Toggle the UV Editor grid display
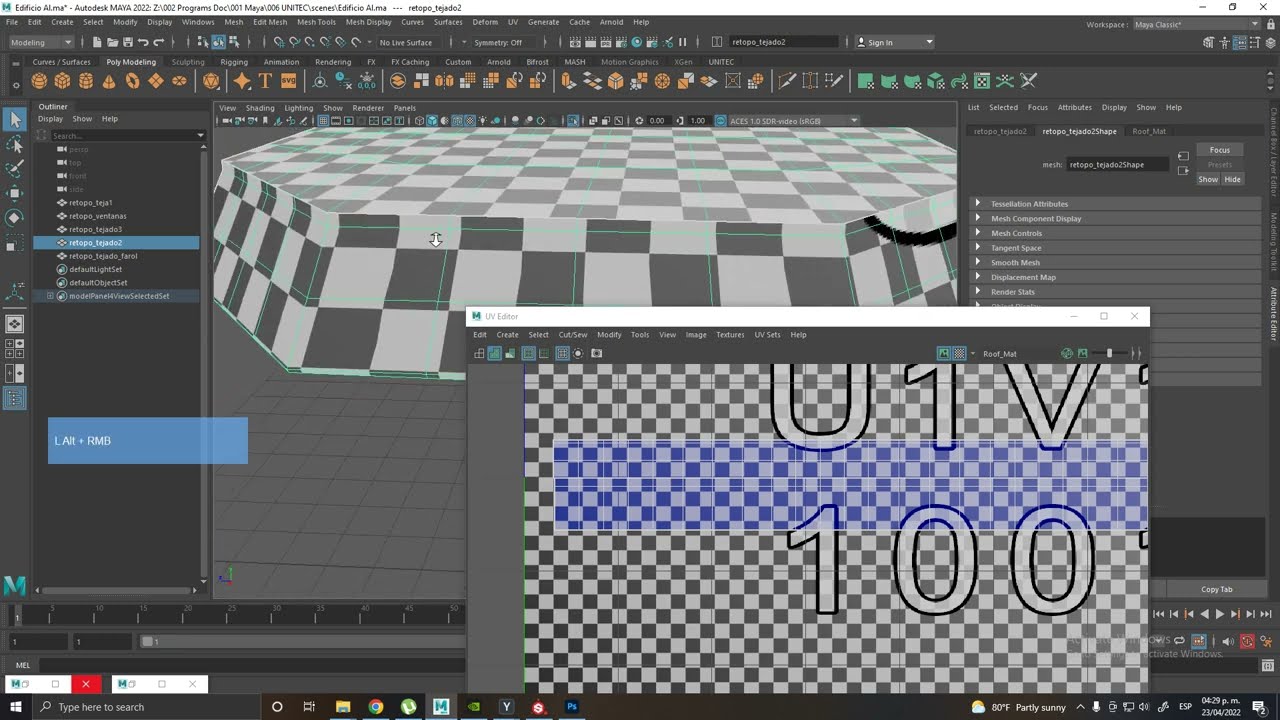 (562, 353)
